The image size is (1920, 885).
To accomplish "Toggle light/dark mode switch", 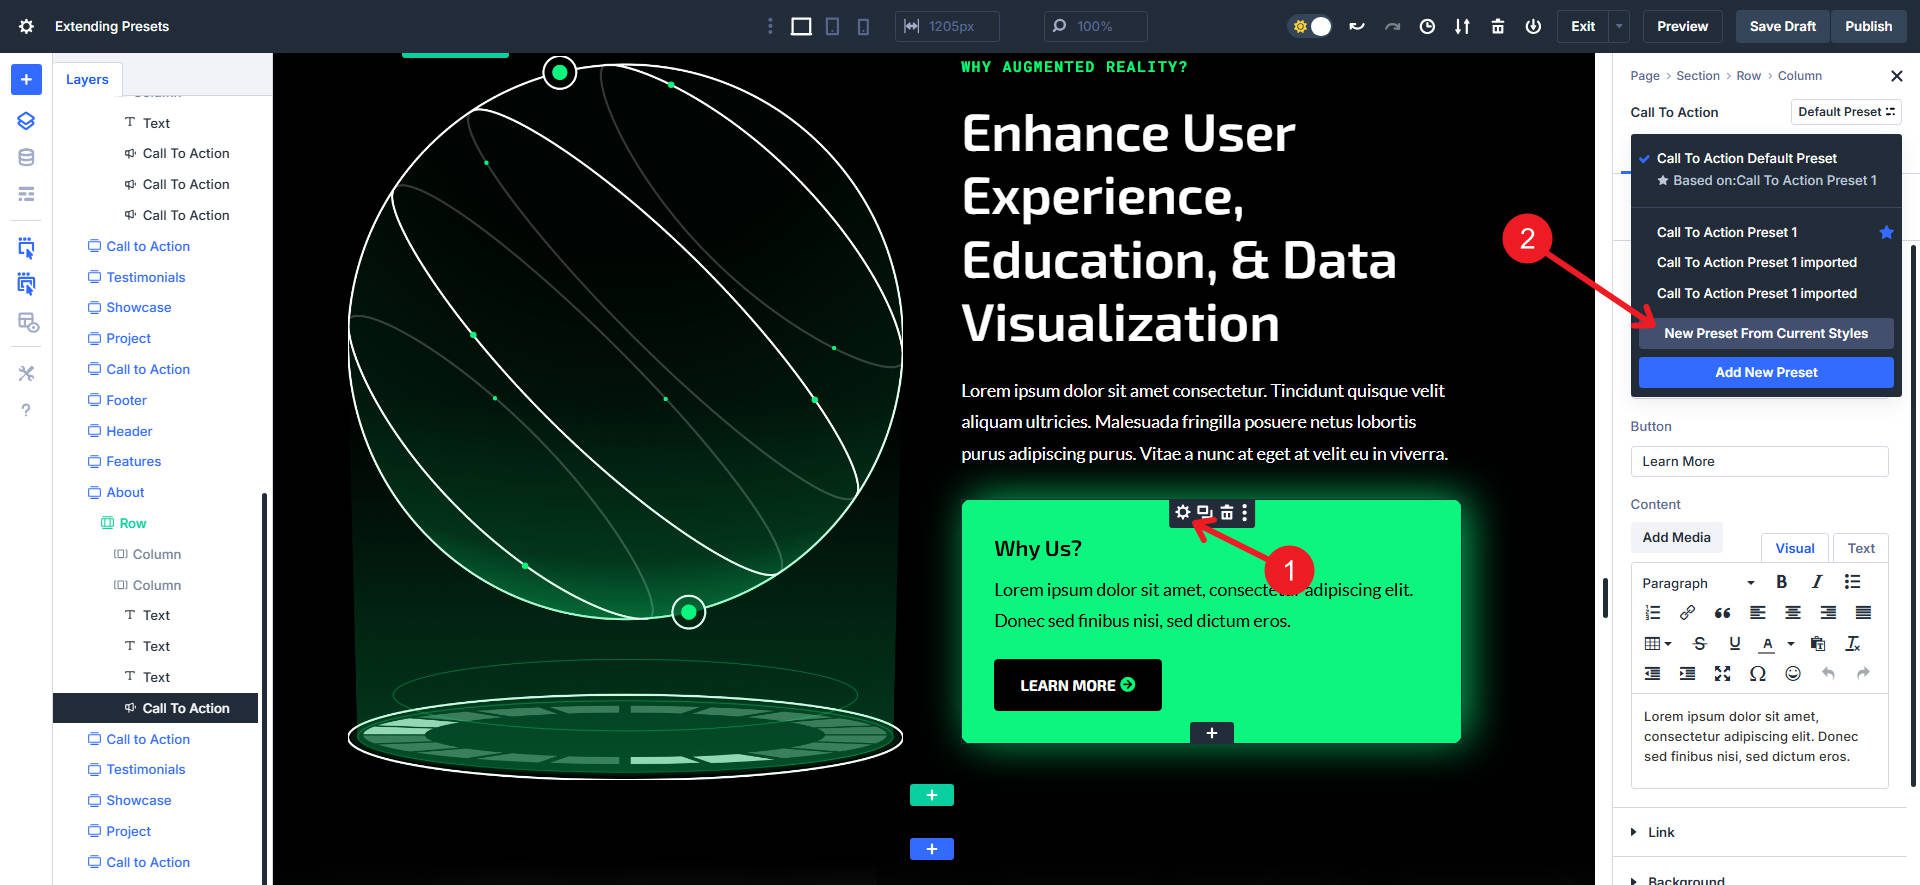I will tap(1311, 26).
